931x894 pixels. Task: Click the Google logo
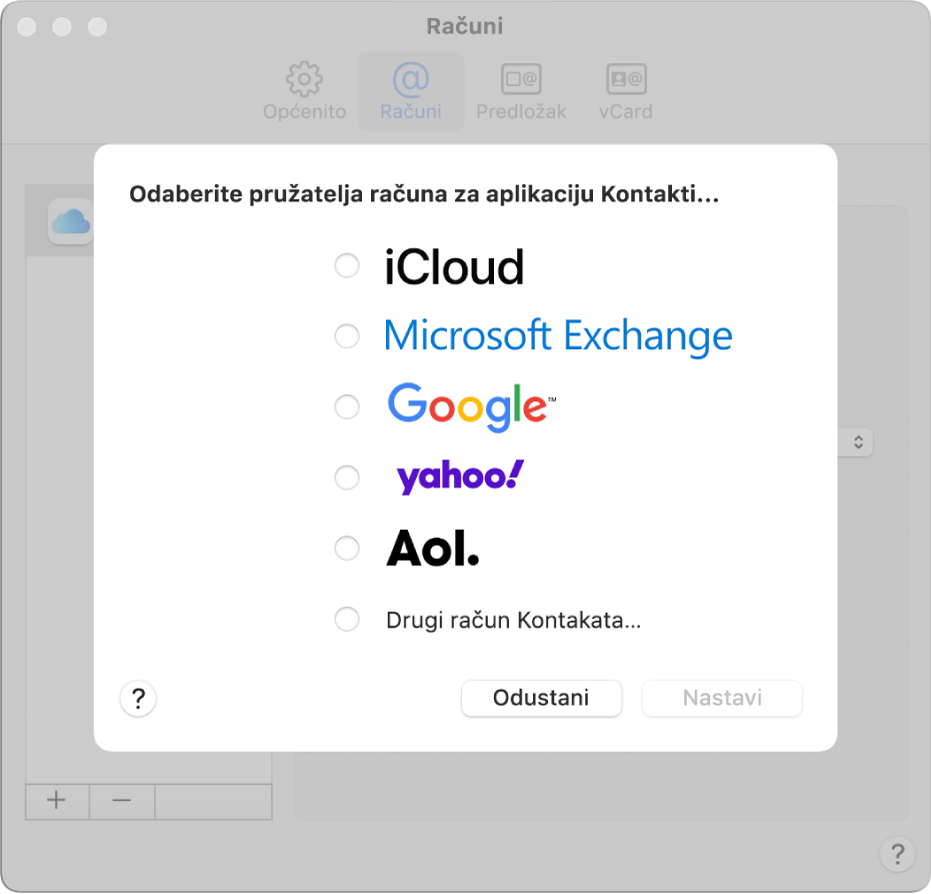[471, 407]
